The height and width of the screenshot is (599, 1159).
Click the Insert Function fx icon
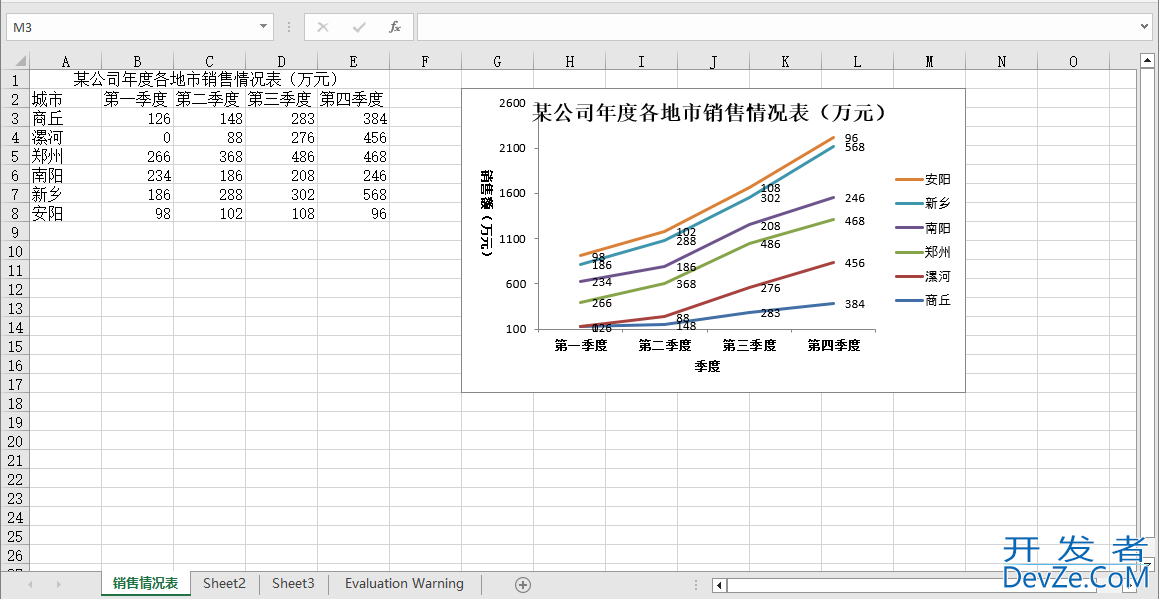pos(395,27)
